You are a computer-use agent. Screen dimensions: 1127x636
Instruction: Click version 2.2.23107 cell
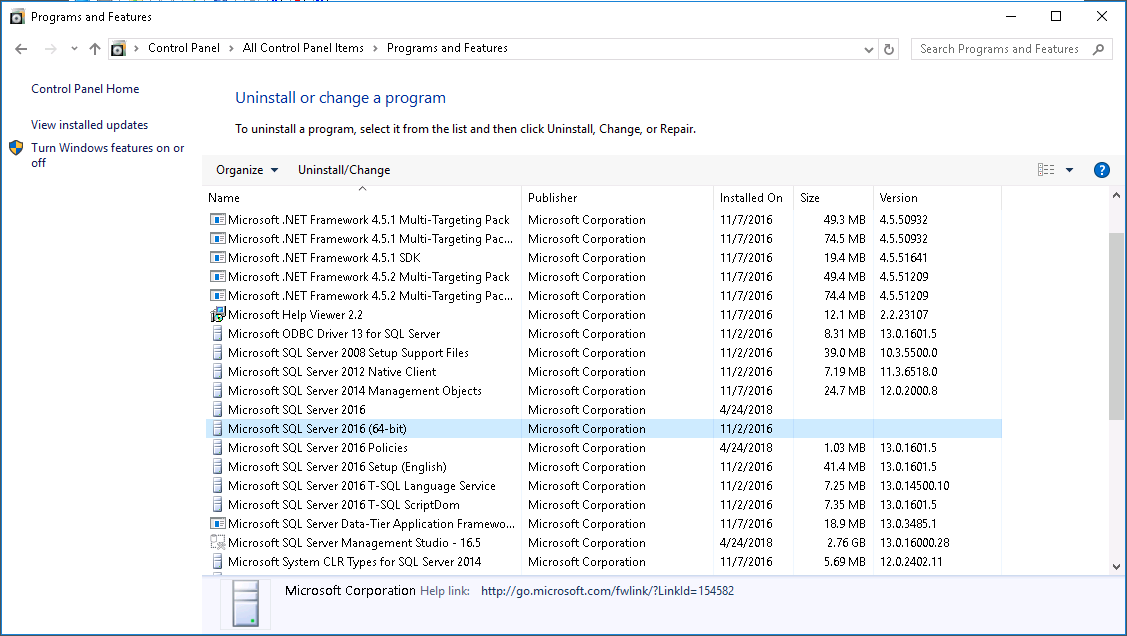pos(903,315)
